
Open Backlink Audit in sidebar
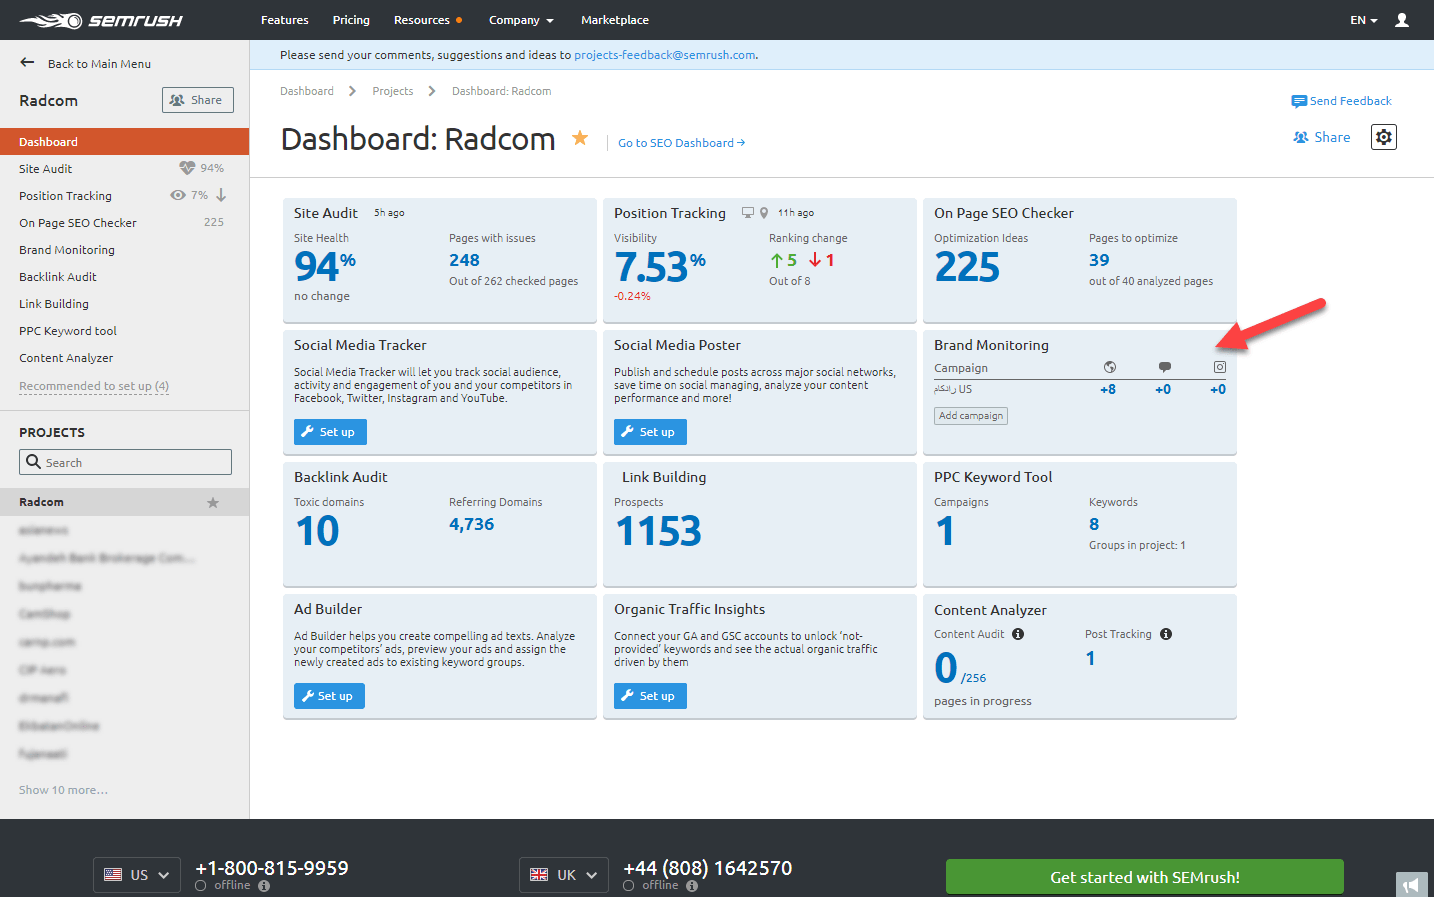pyautogui.click(x=58, y=277)
